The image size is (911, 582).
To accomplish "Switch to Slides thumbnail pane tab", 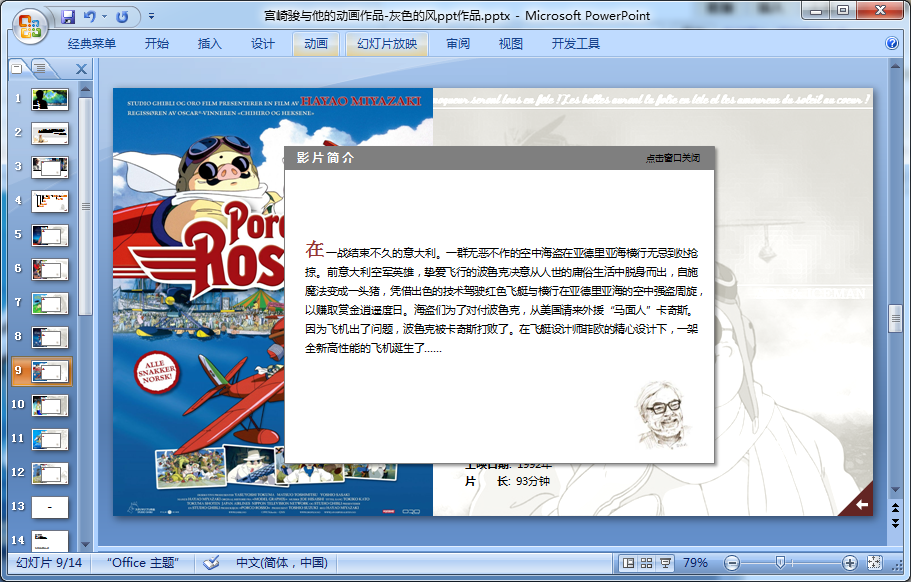I will (17, 69).
